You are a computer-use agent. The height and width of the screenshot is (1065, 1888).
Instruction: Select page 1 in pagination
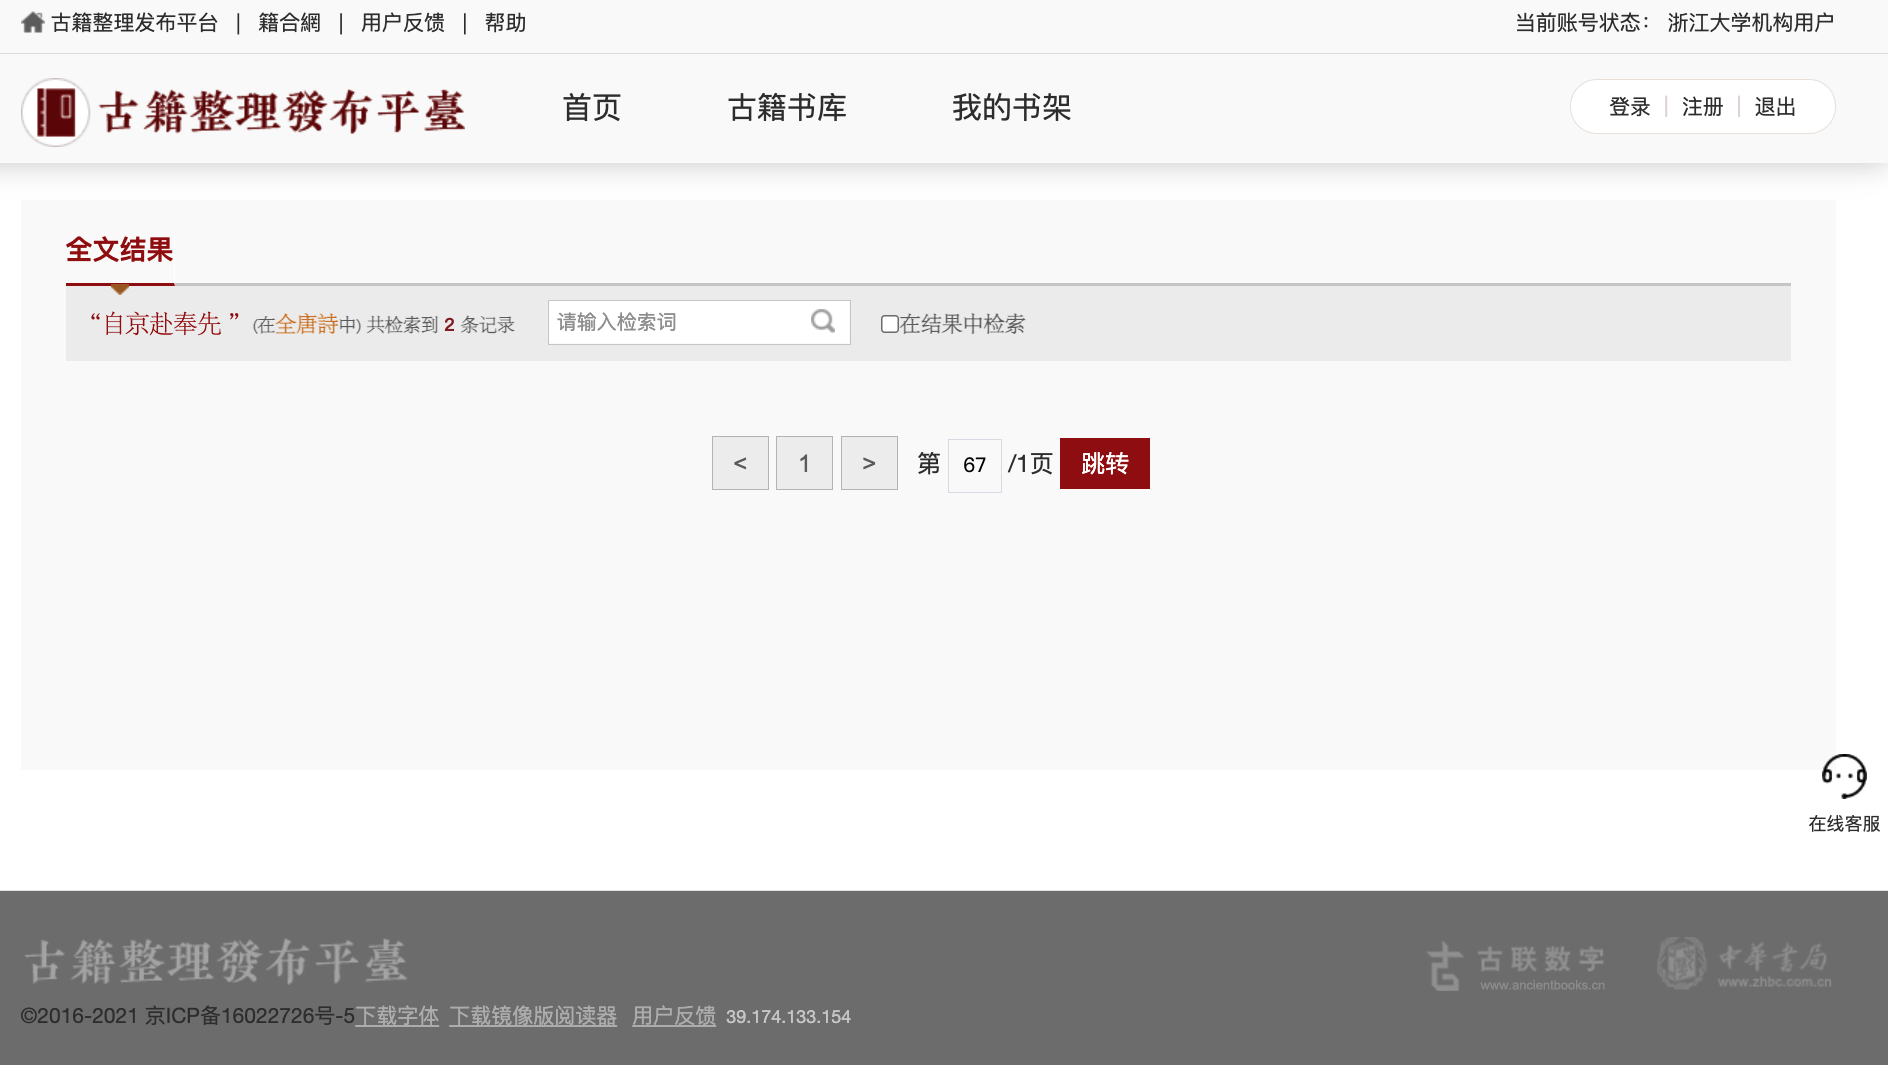coord(804,463)
